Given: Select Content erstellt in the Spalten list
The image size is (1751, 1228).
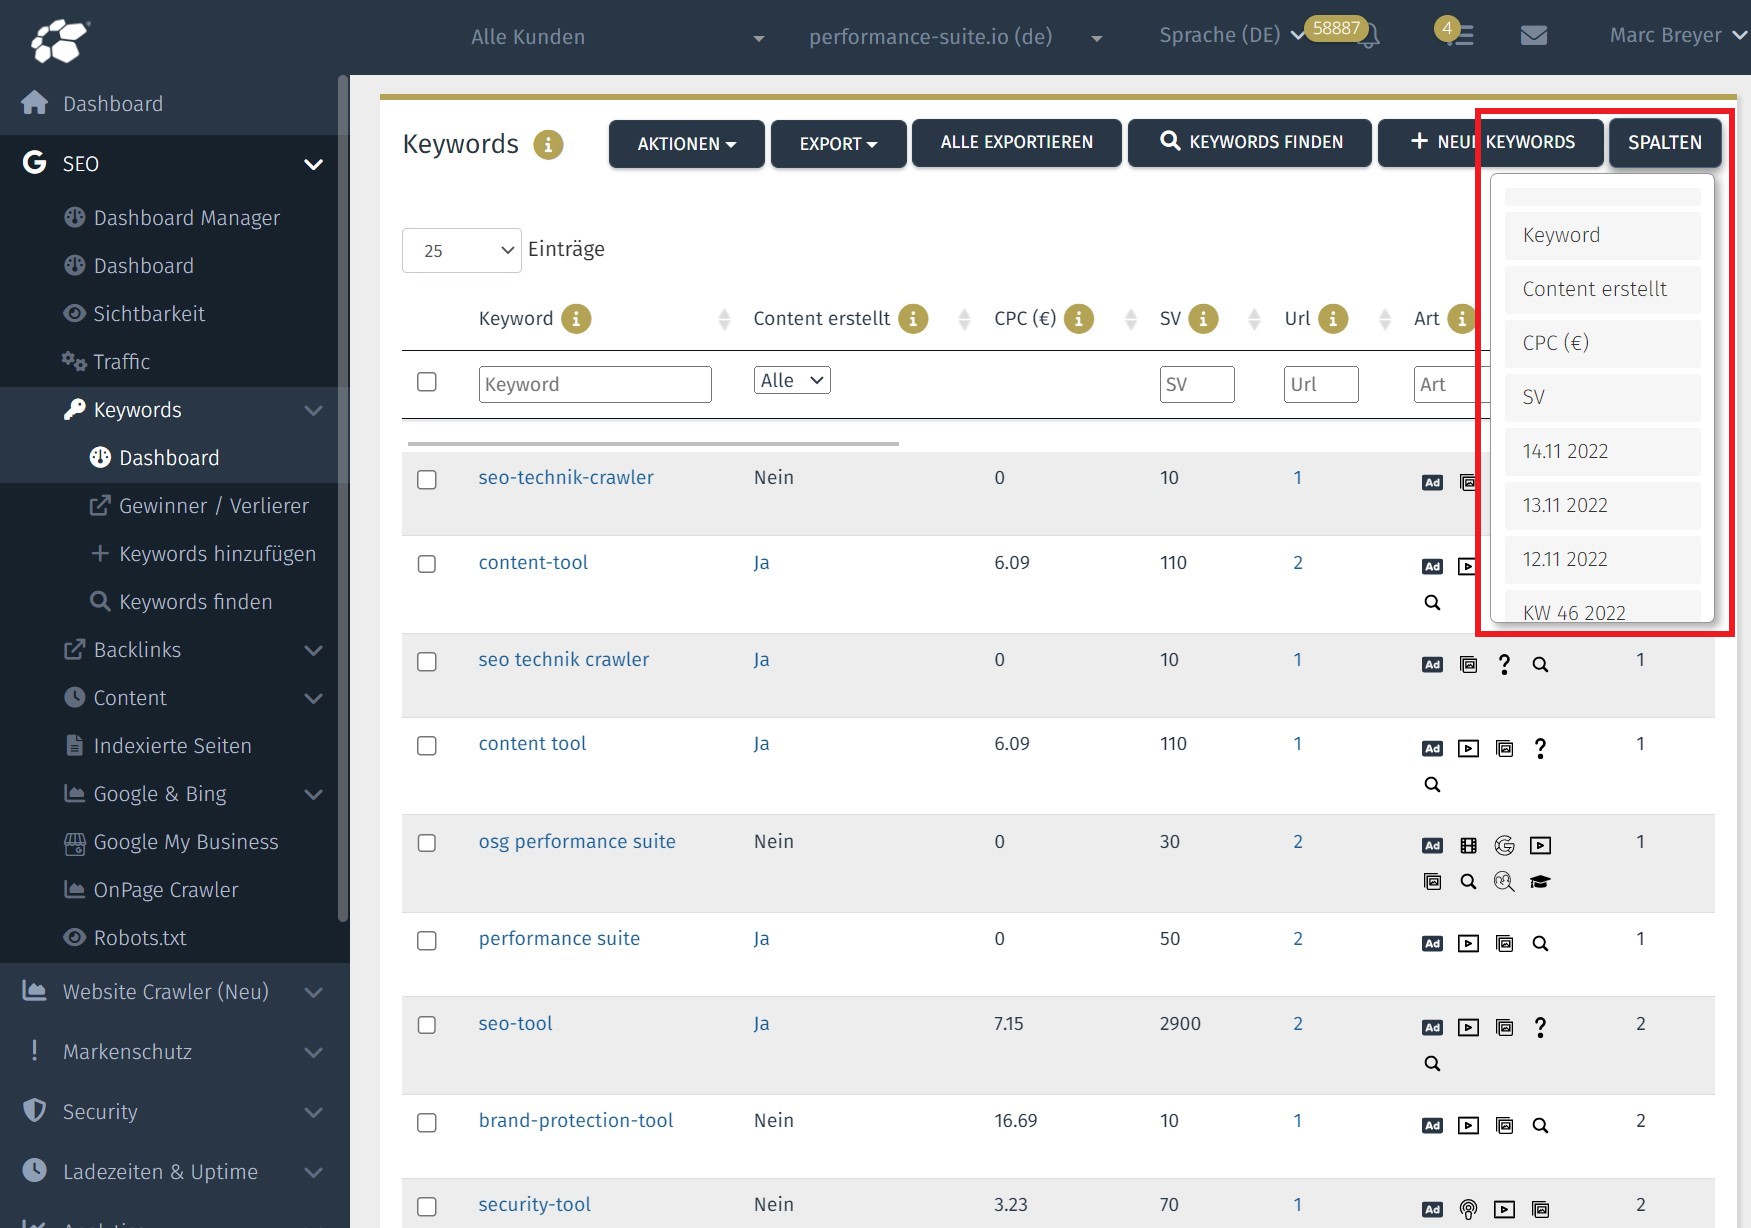Looking at the screenshot, I should [1602, 289].
